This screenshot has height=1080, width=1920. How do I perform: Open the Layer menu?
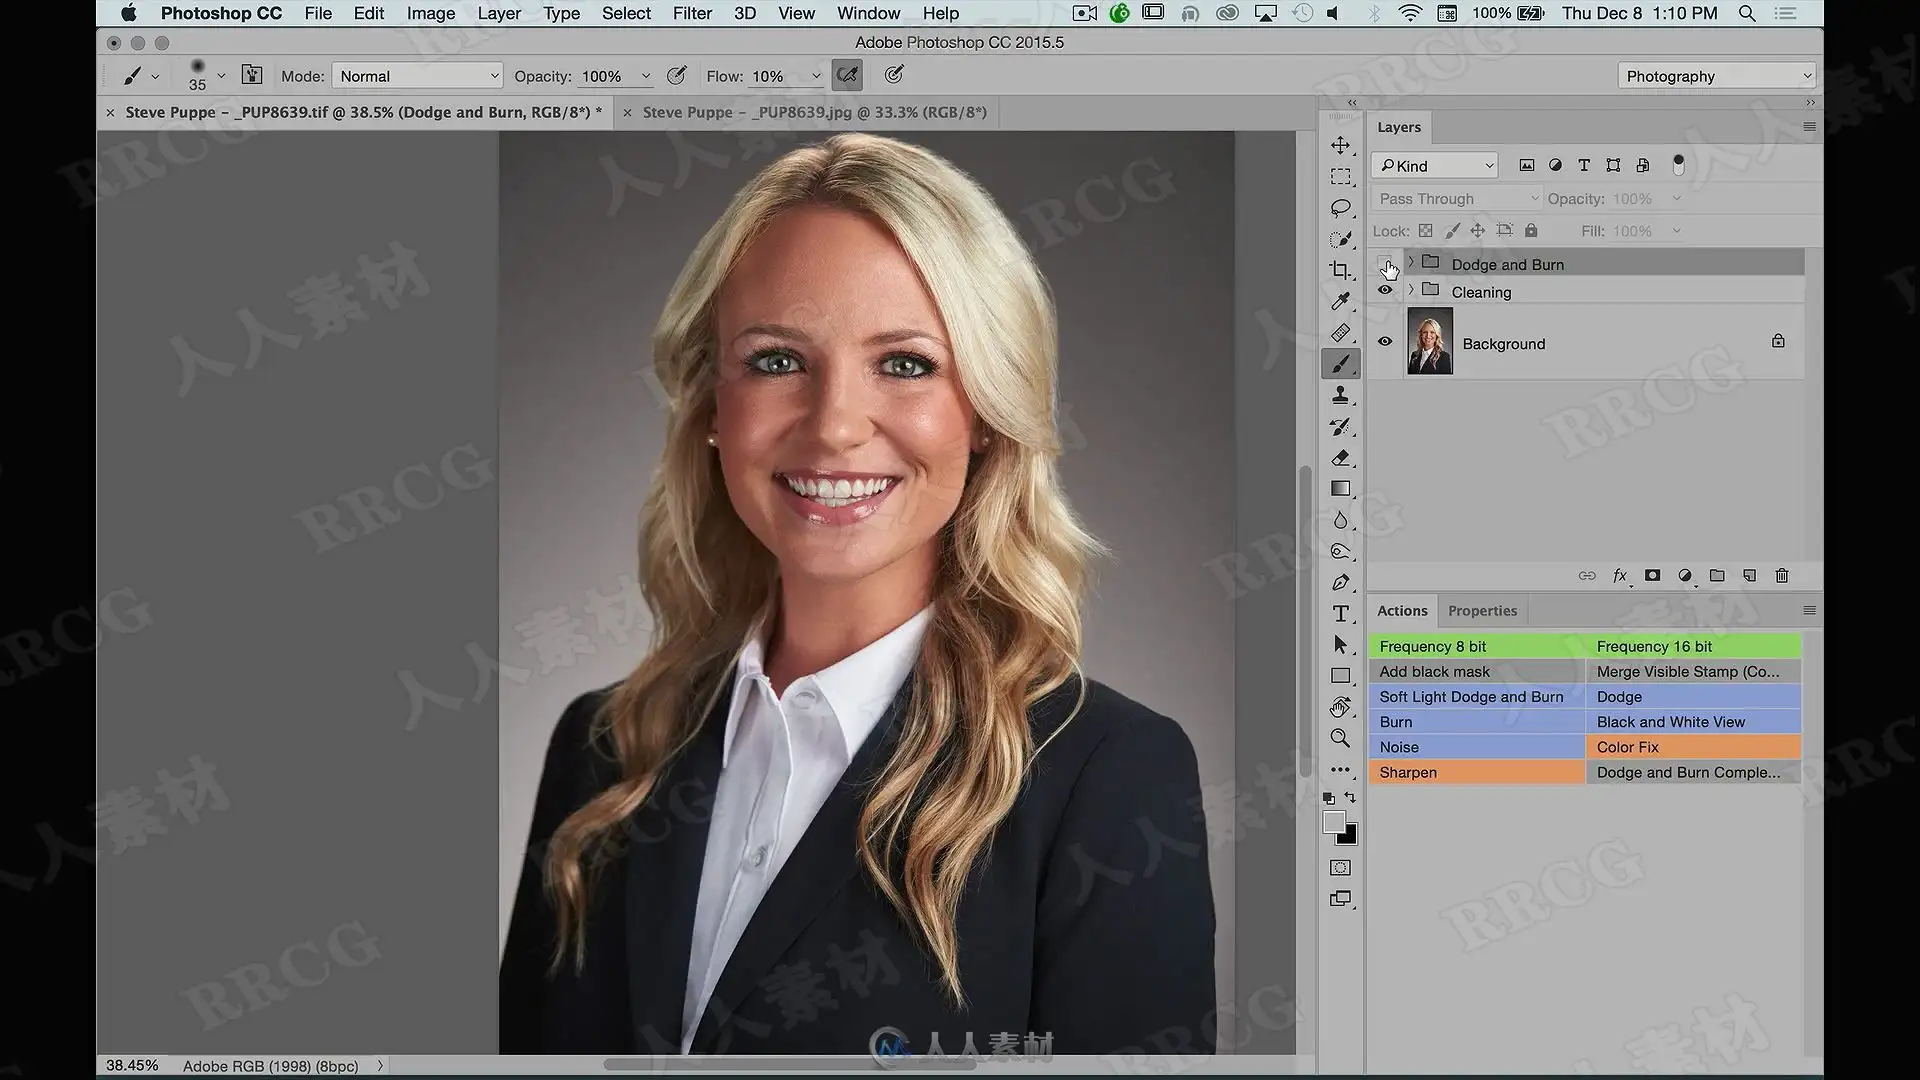(x=499, y=13)
